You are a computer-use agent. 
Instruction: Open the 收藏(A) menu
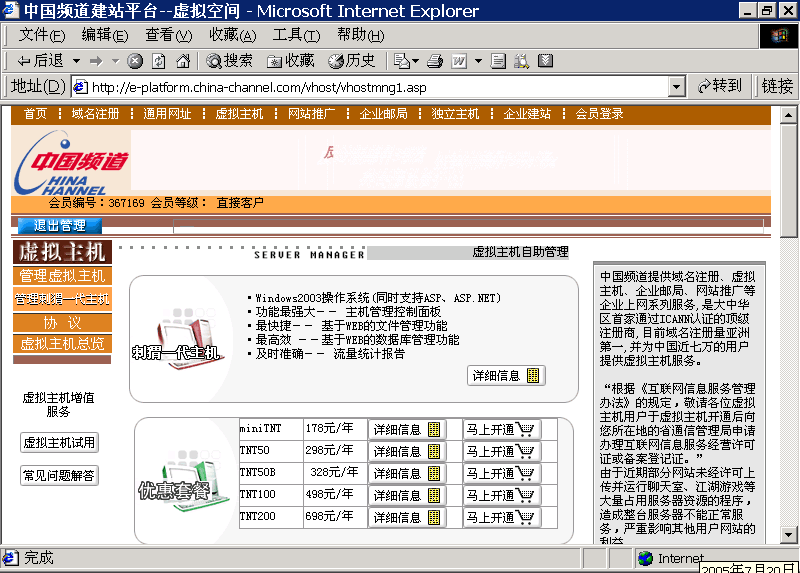click(x=233, y=35)
